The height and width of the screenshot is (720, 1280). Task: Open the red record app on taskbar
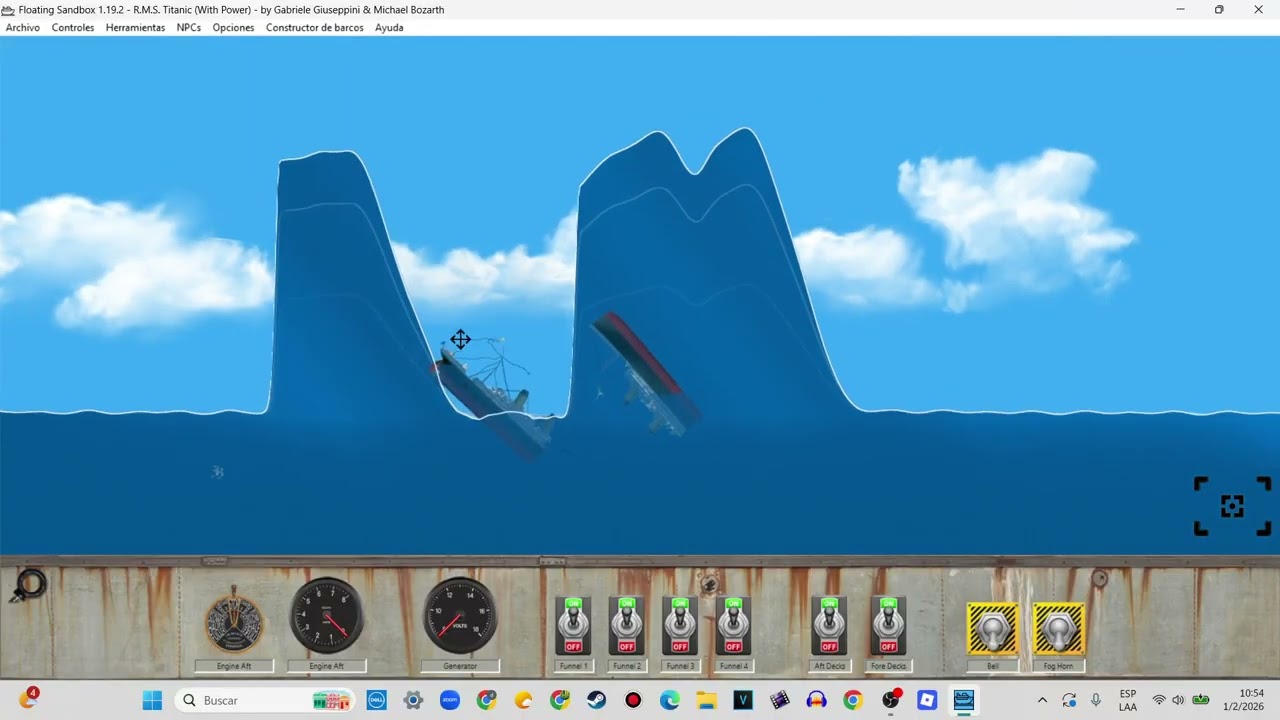click(x=633, y=700)
